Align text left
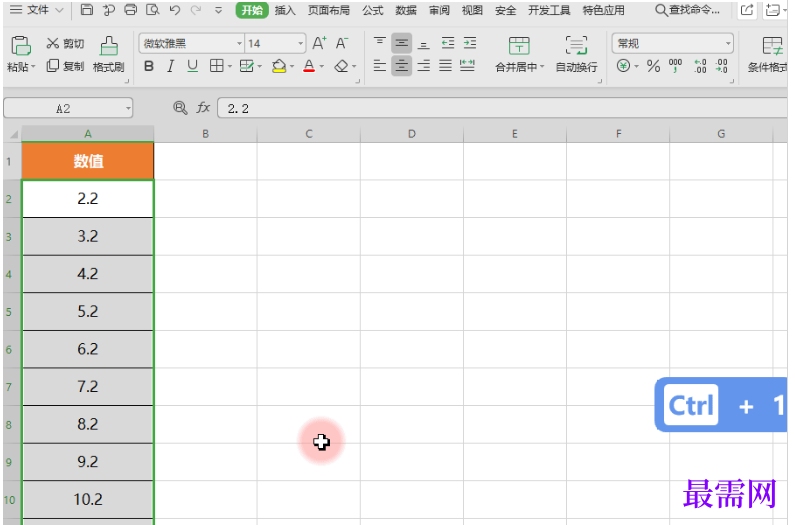The image size is (795, 525). pos(379,66)
